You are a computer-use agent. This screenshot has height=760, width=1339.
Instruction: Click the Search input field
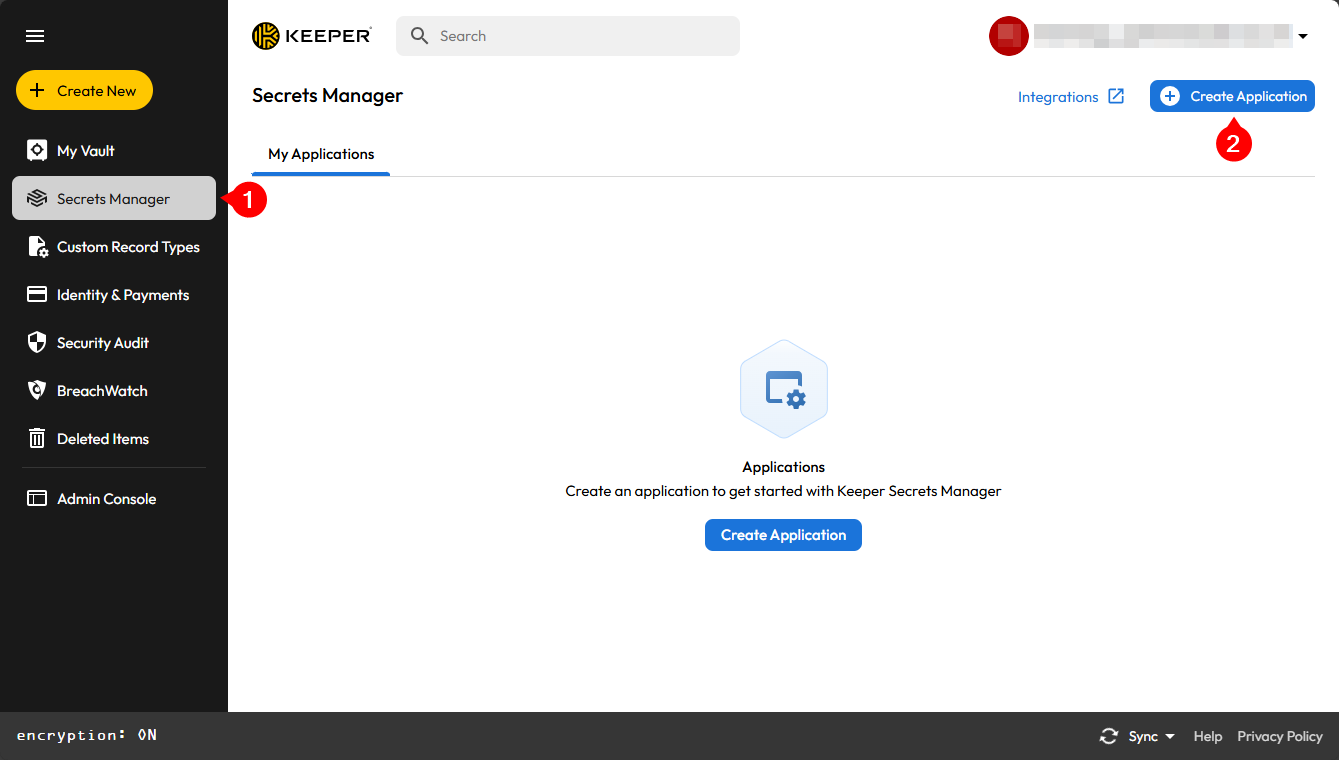568,36
